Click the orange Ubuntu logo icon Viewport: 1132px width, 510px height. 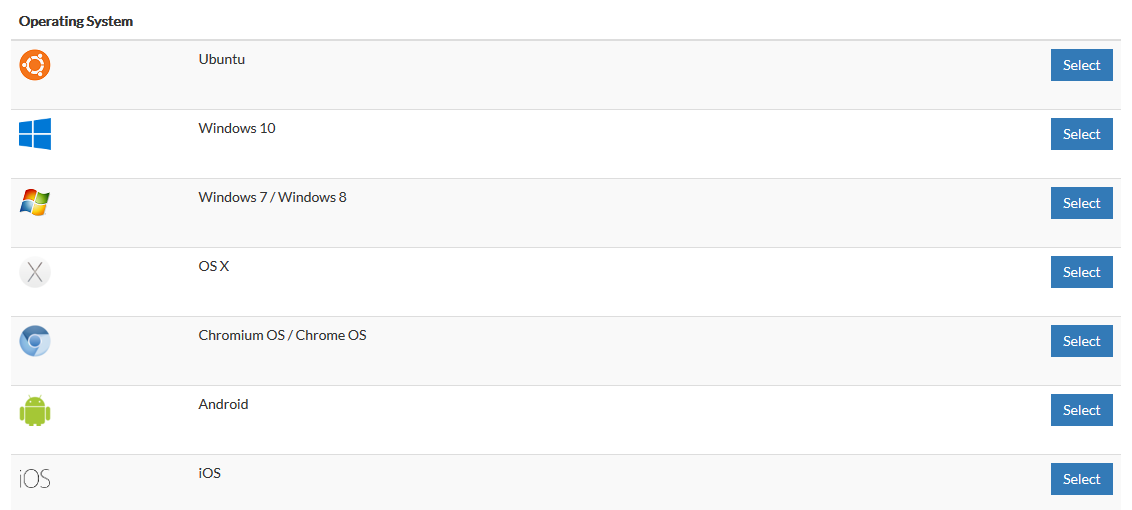35,65
